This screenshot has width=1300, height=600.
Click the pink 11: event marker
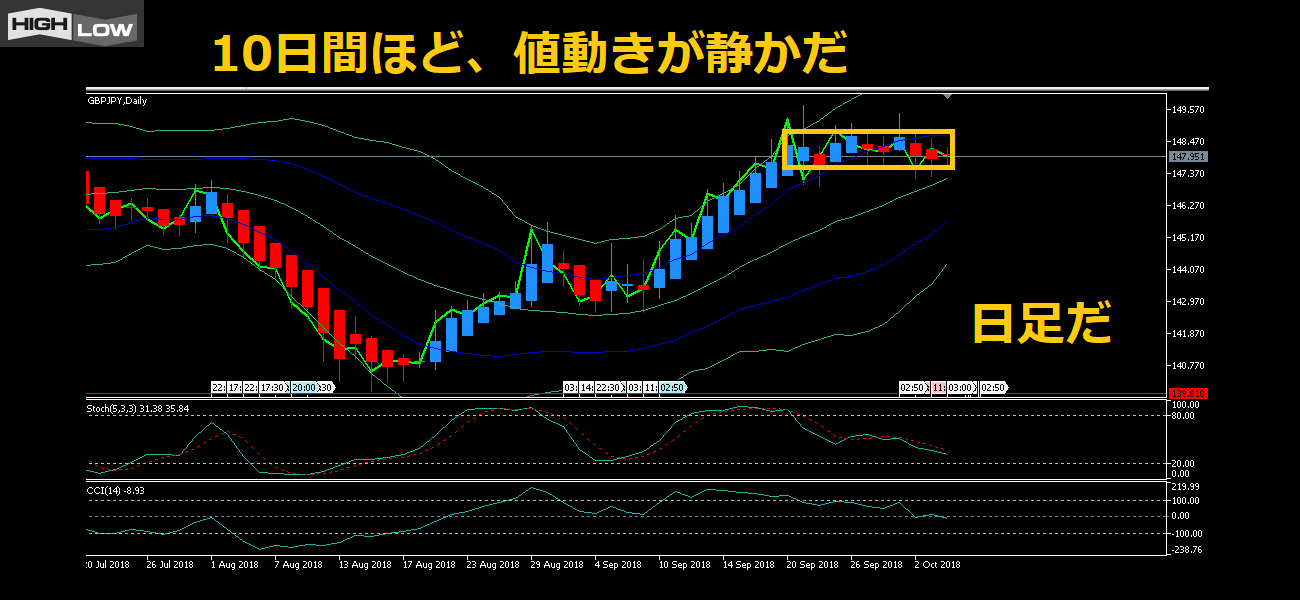tap(938, 387)
